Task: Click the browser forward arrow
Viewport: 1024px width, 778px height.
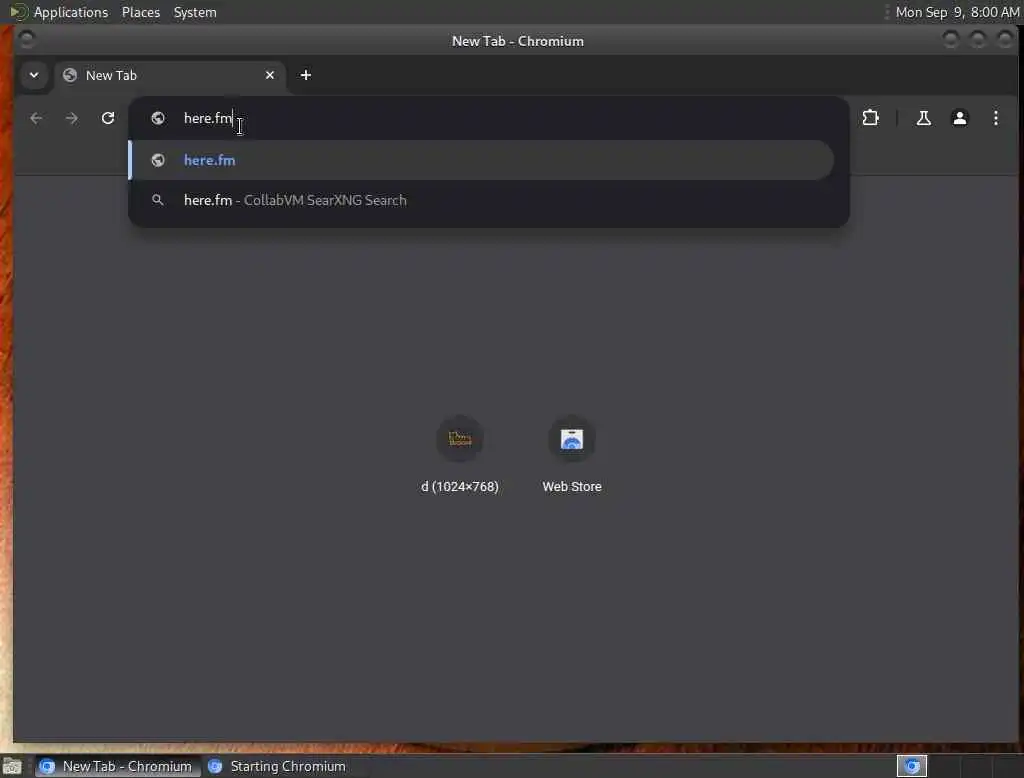Action: click(72, 118)
